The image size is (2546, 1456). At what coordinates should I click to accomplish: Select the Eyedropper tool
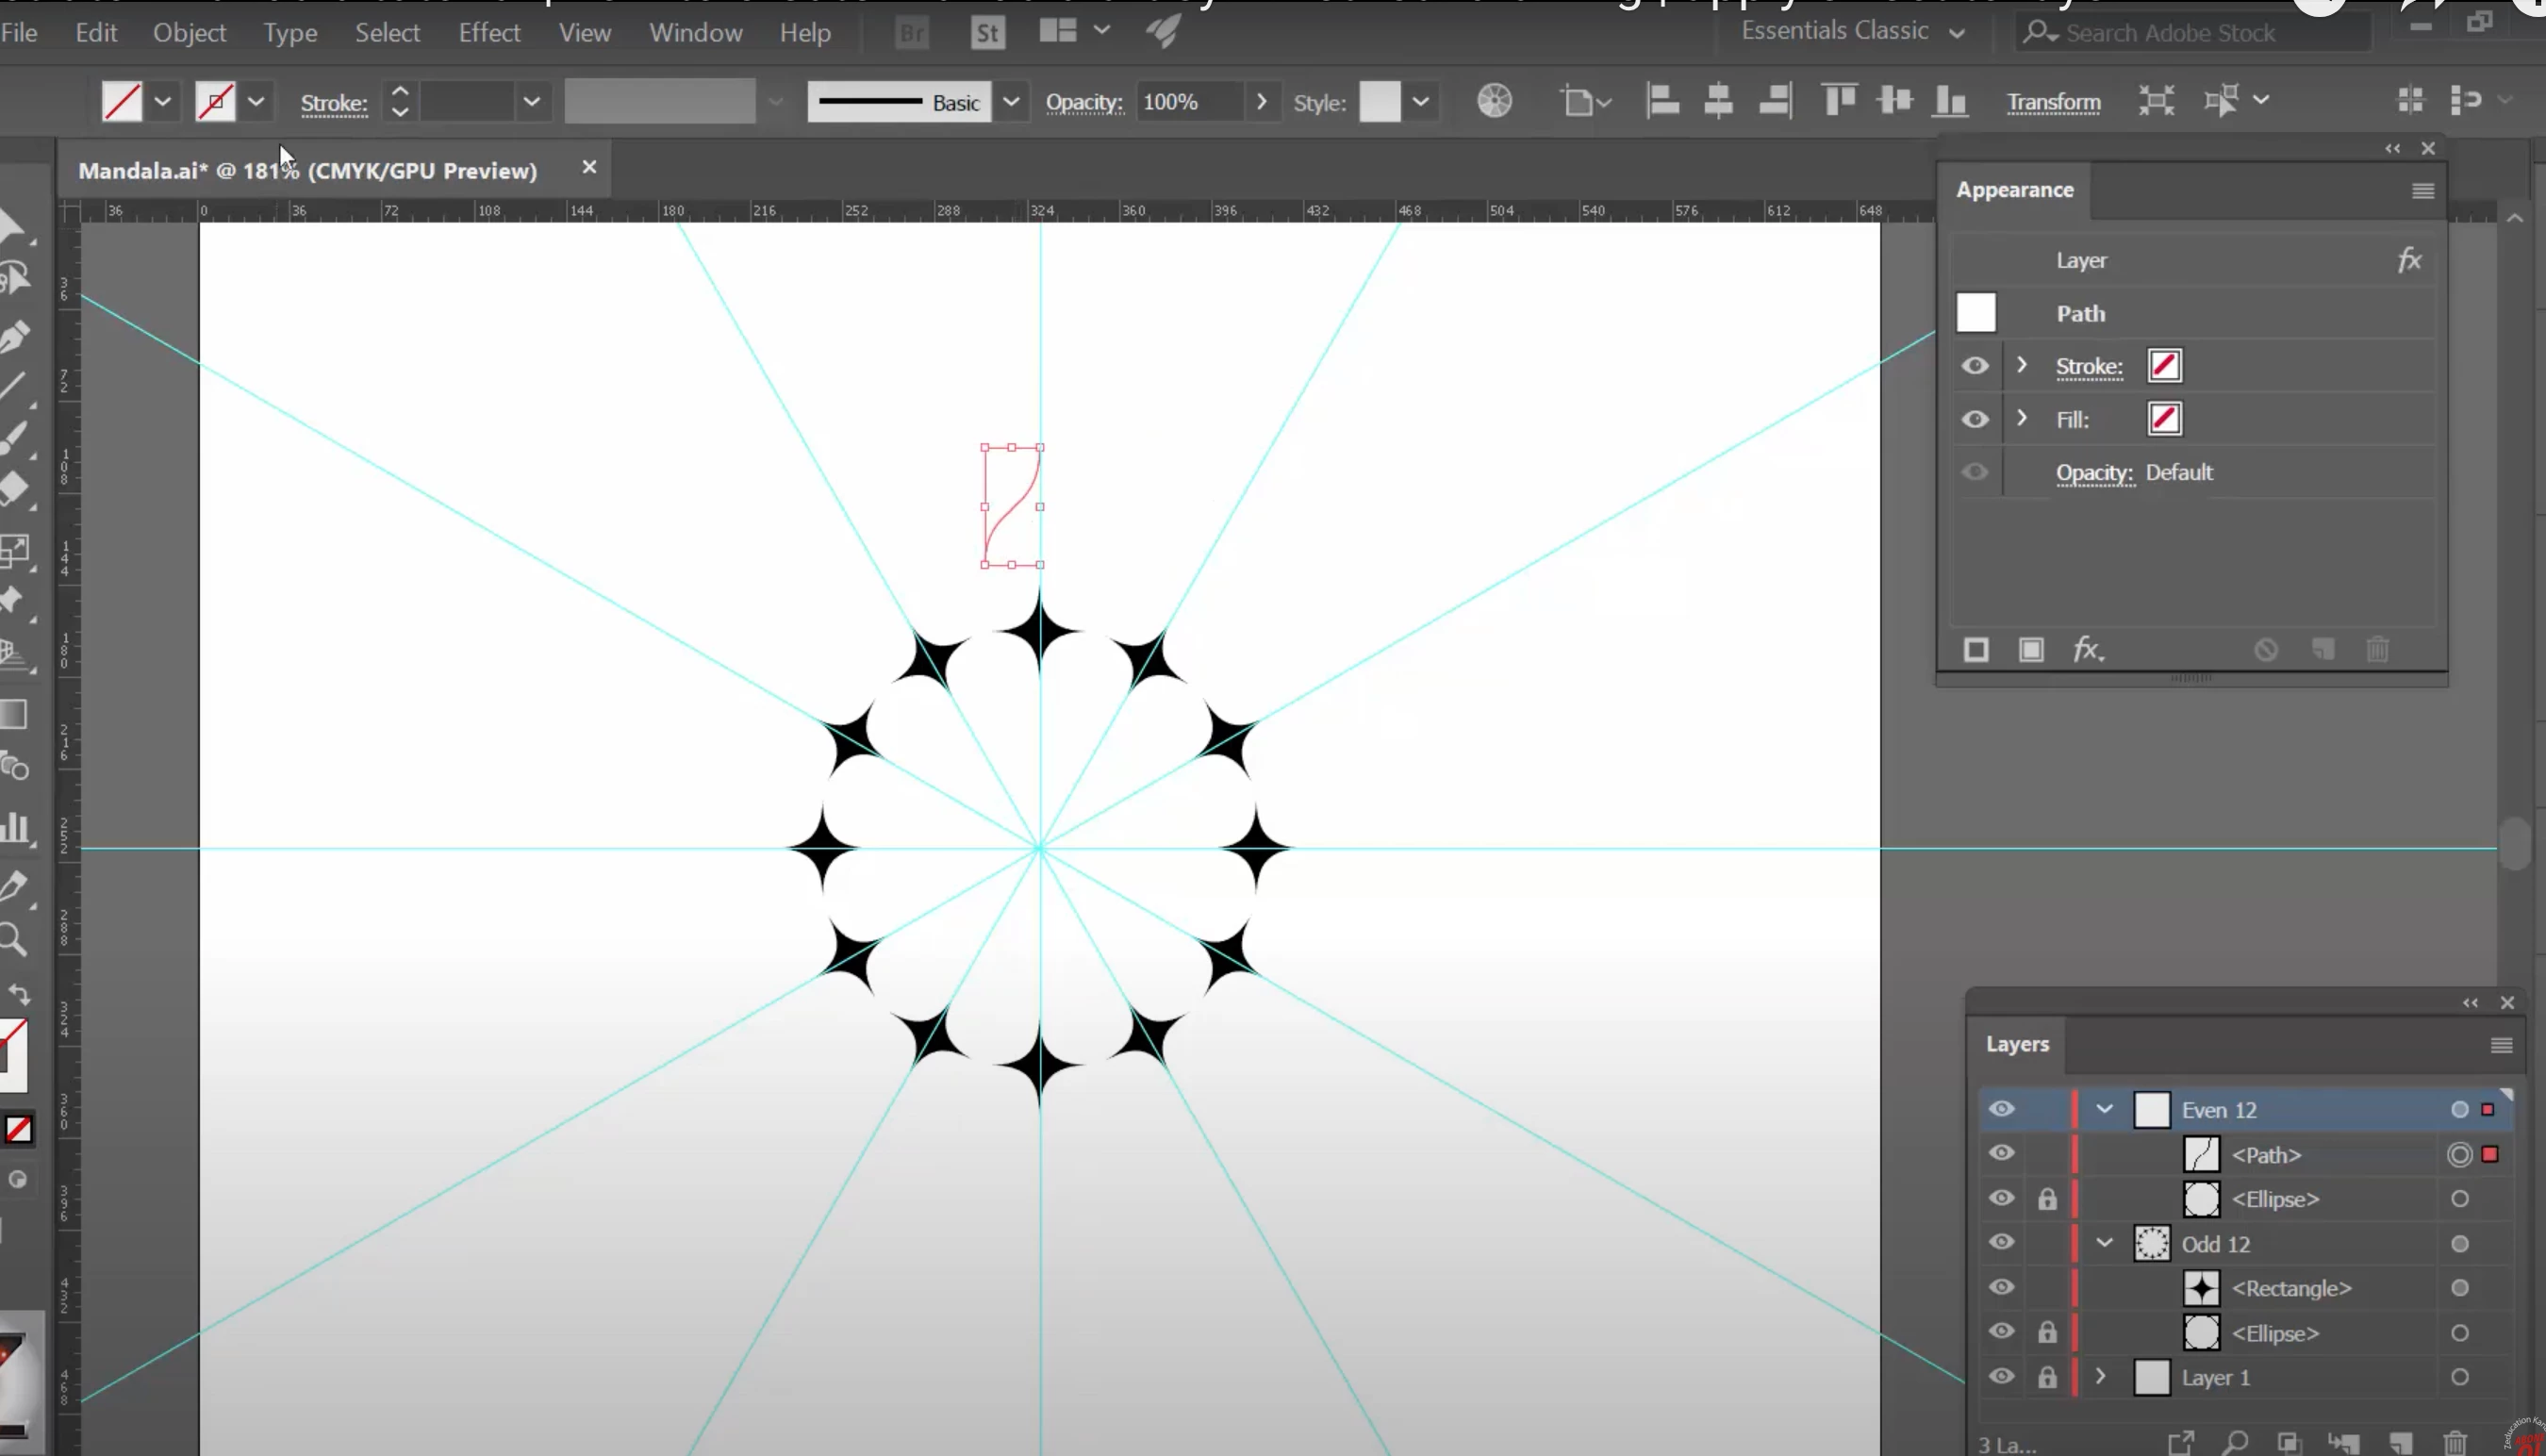coord(13,886)
